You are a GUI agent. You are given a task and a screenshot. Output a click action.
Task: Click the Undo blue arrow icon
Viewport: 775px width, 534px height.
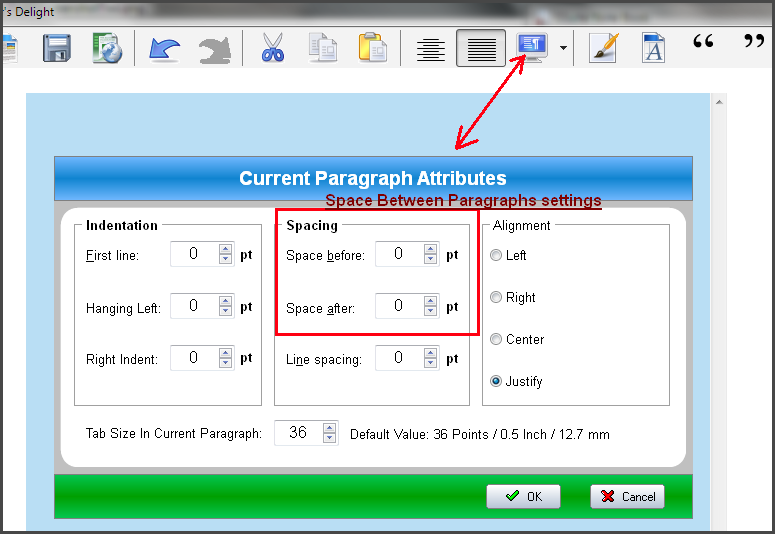click(x=164, y=49)
